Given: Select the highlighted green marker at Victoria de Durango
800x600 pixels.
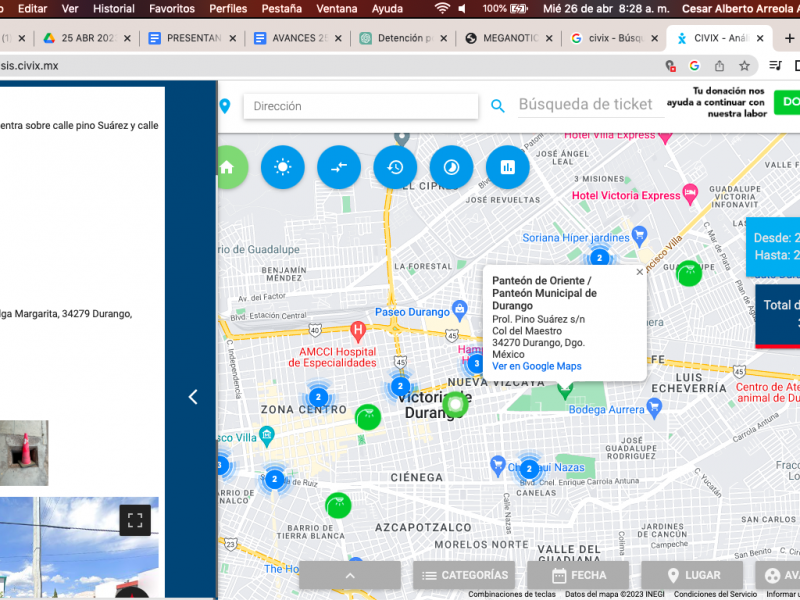Looking at the screenshot, I should pyautogui.click(x=456, y=405).
